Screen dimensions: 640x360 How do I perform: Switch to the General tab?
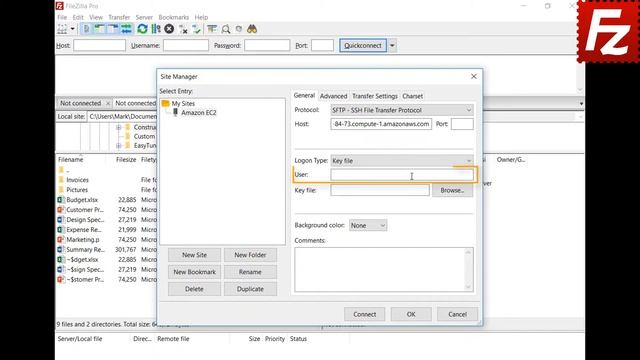click(x=304, y=96)
